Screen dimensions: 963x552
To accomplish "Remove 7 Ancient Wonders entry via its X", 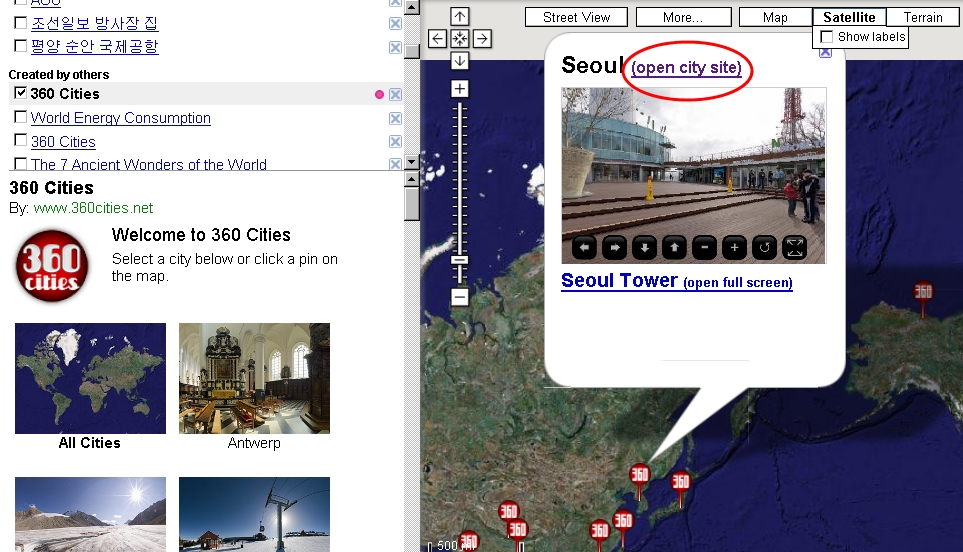I will 396,164.
